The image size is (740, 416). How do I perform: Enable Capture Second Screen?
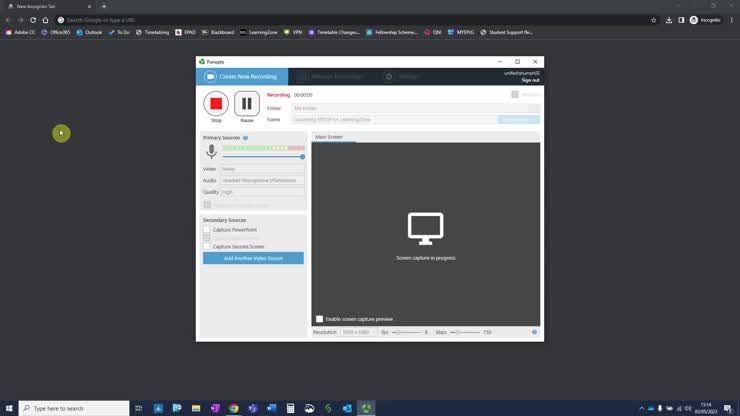207,246
